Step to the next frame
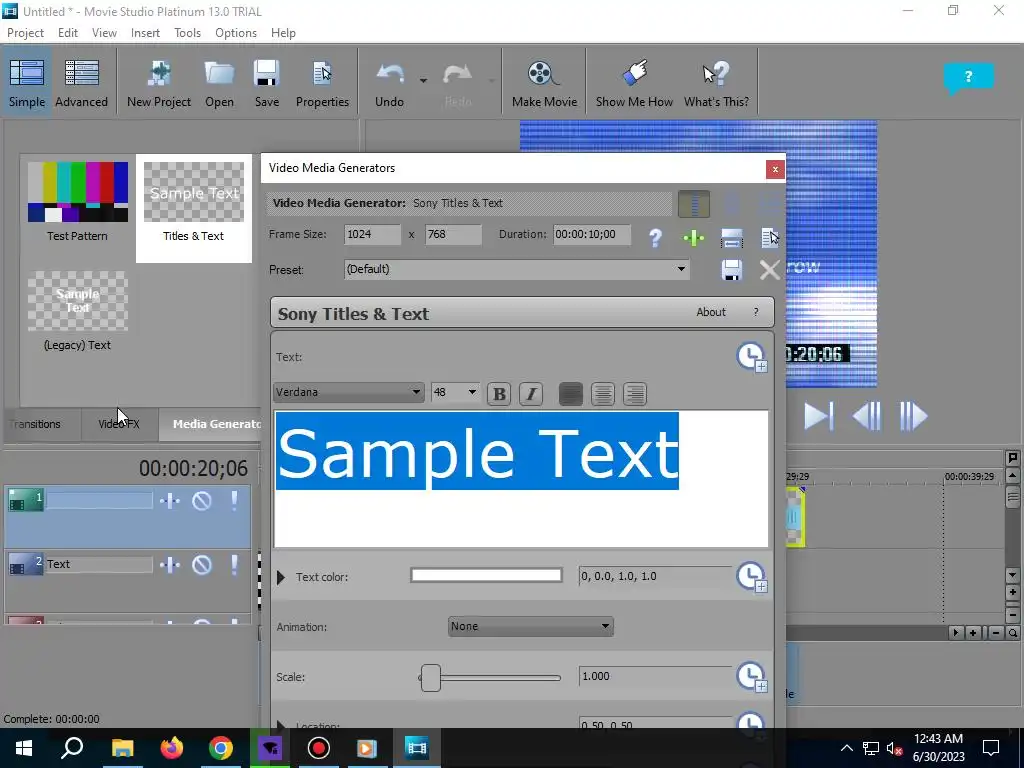This screenshot has width=1024, height=768. tap(913, 417)
